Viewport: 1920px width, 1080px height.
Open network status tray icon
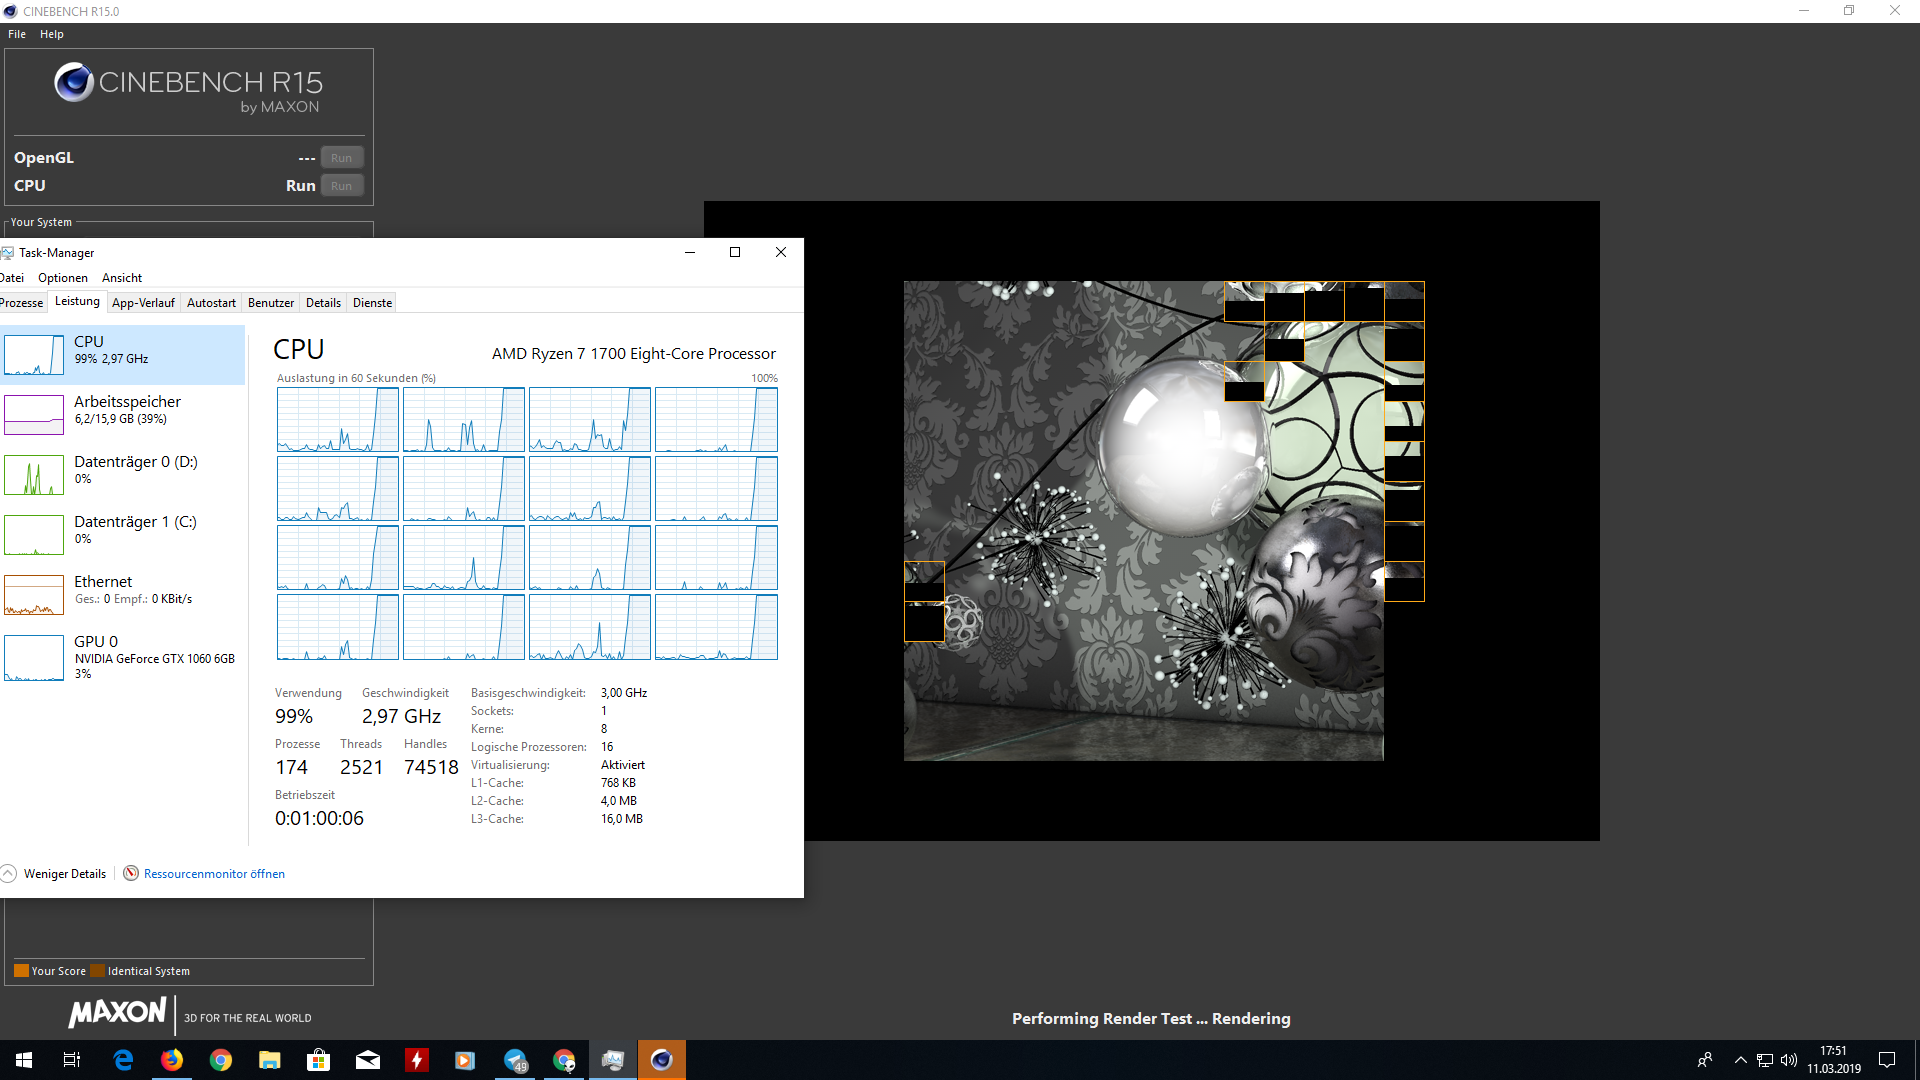point(1765,1060)
